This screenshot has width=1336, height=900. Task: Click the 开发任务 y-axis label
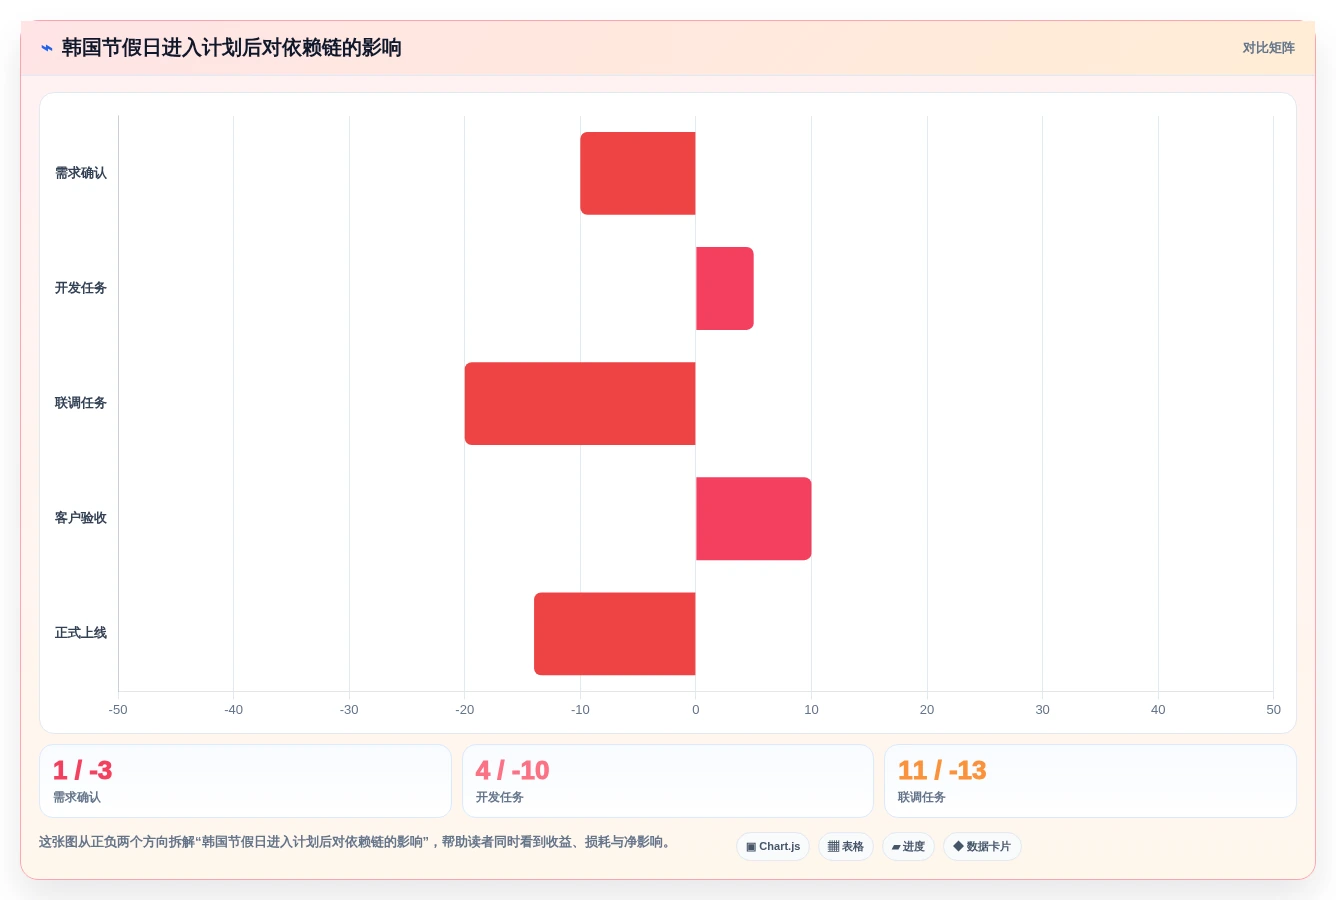[80, 288]
